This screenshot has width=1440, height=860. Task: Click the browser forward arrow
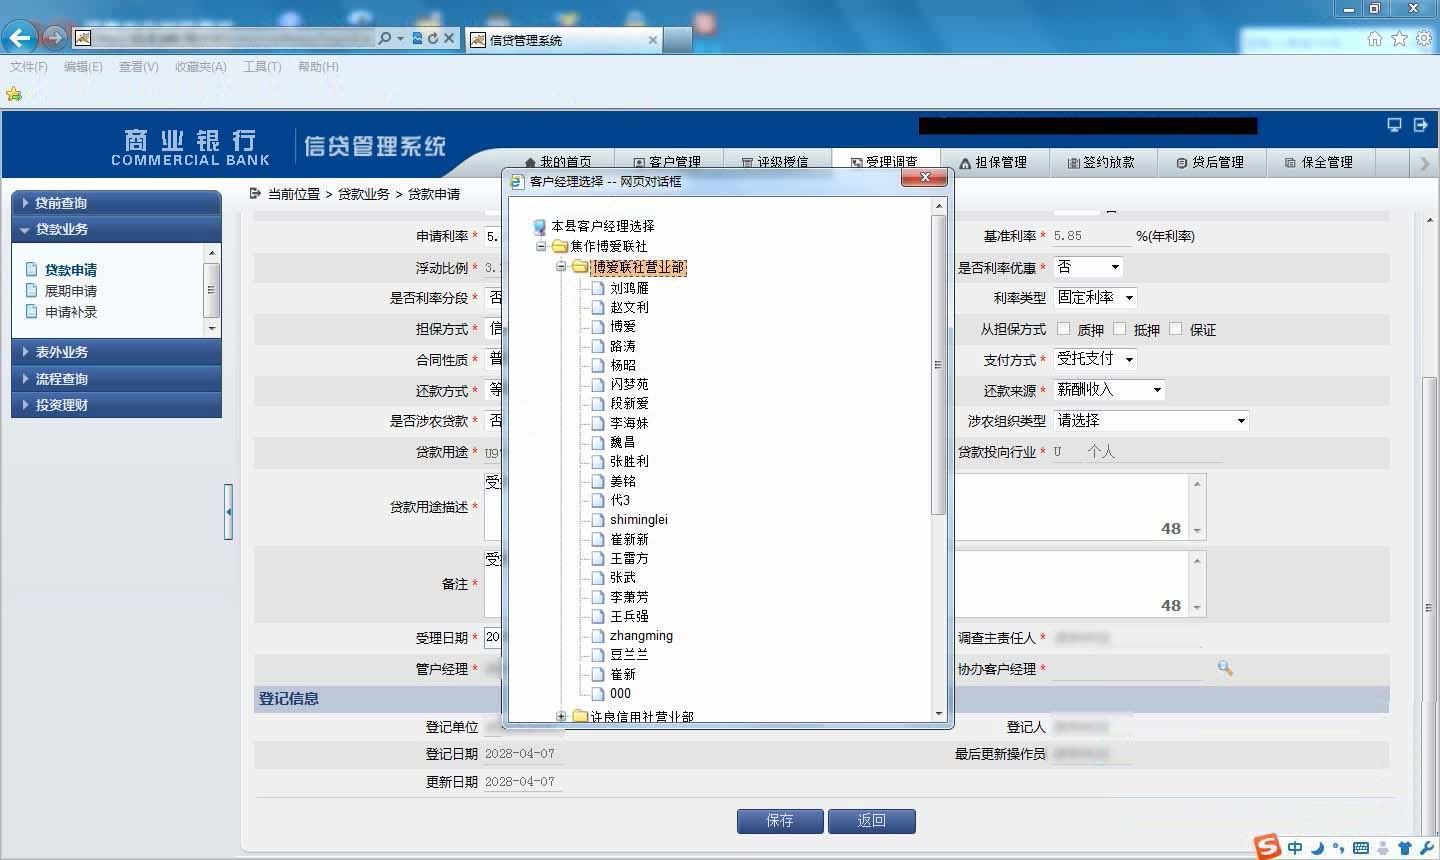54,38
